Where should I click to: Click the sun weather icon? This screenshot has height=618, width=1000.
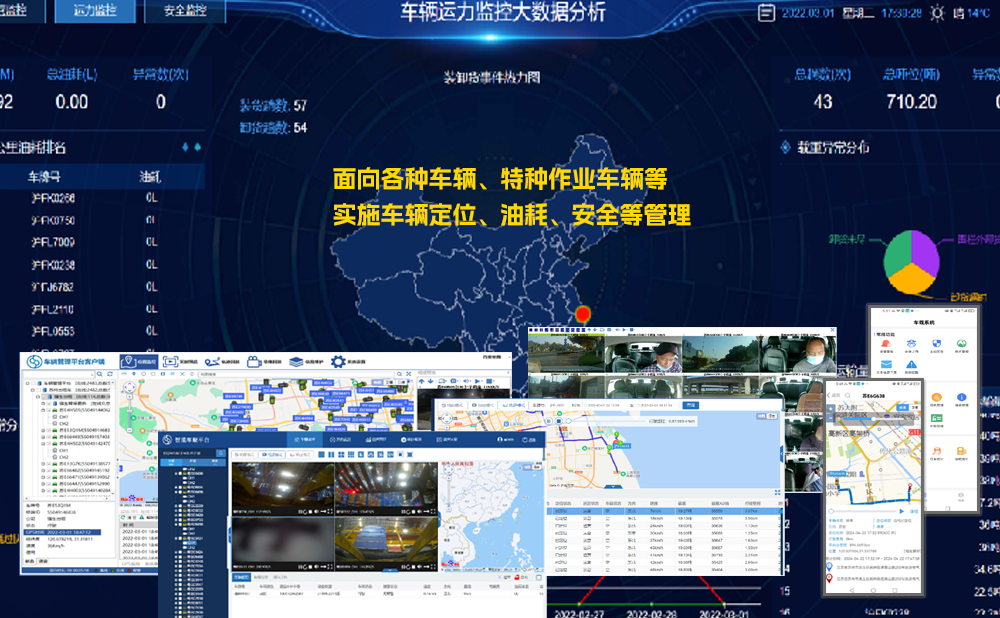click(936, 13)
